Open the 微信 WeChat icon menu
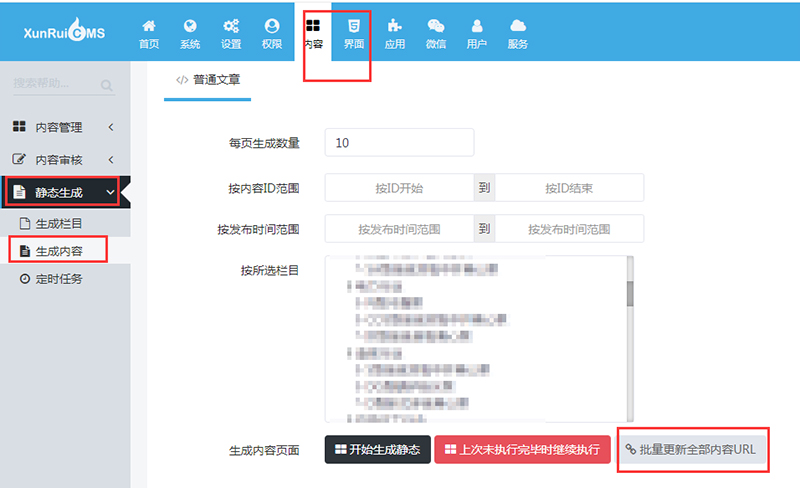The height and width of the screenshot is (488, 800). click(436, 34)
